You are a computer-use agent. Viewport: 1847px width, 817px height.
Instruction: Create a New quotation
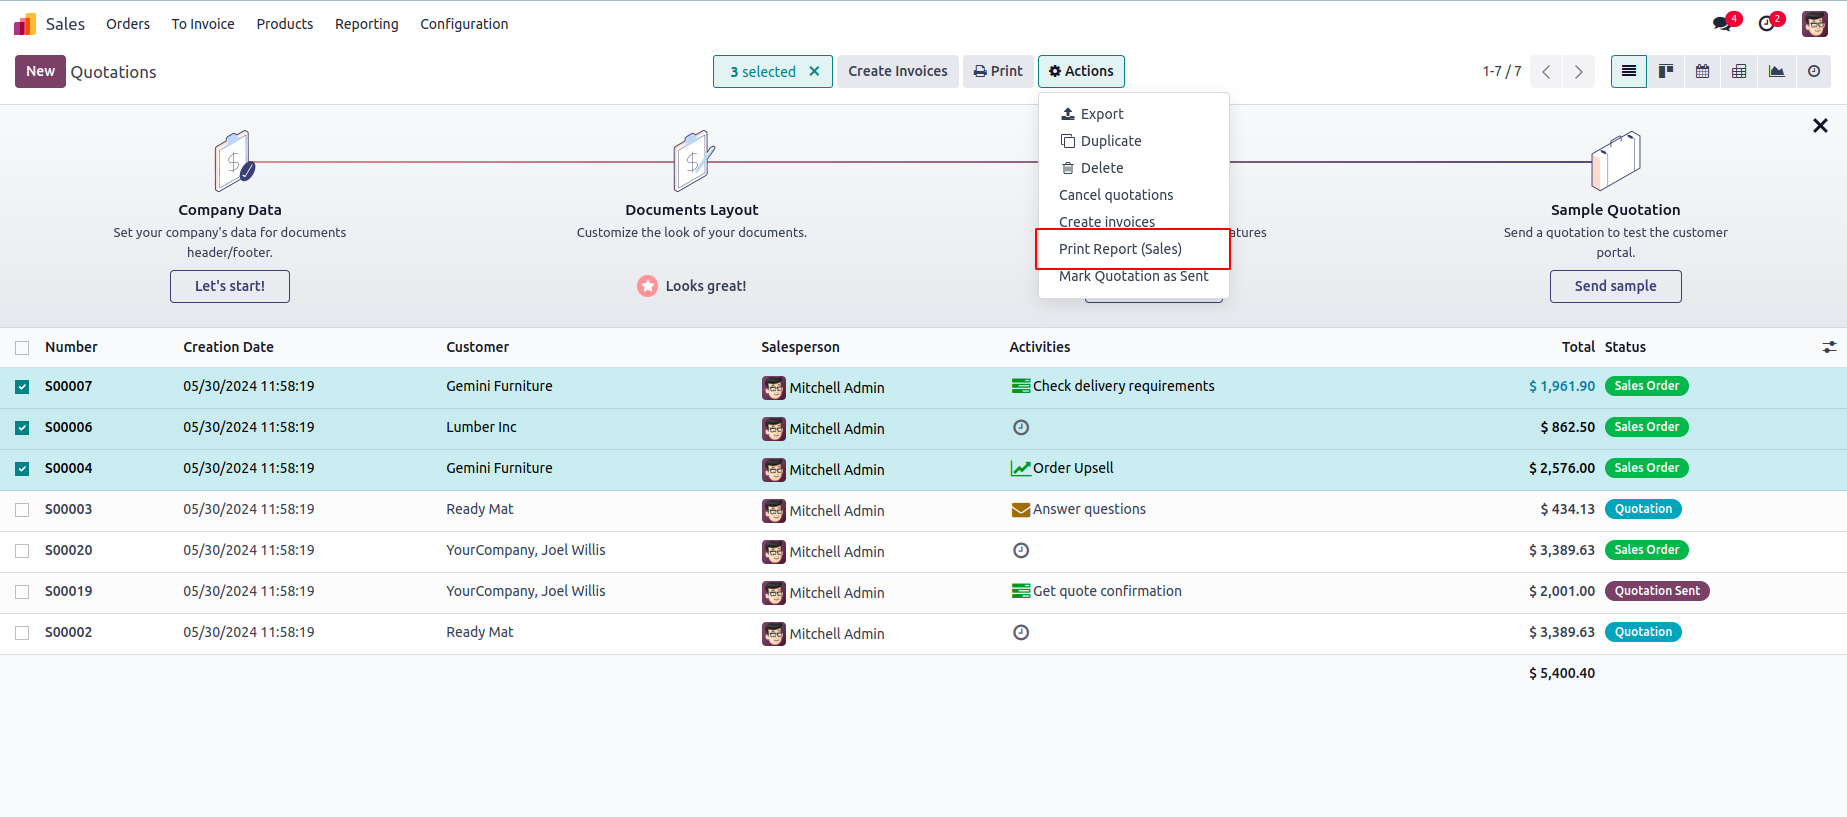[x=40, y=71]
